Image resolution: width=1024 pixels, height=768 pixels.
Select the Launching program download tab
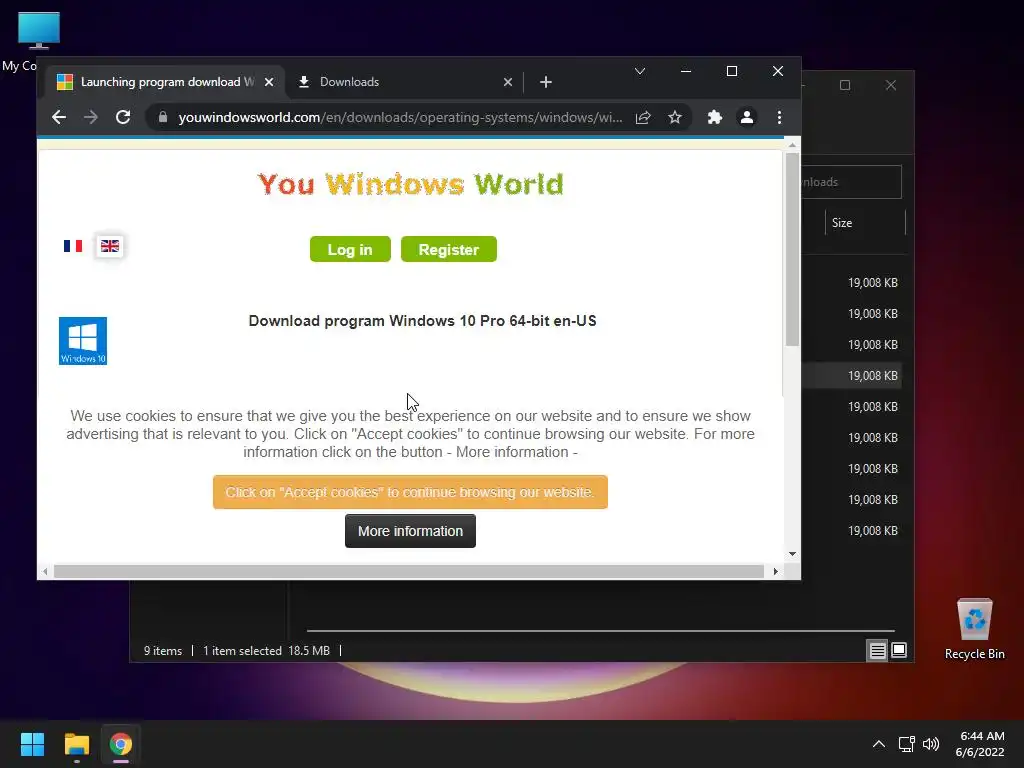(166, 82)
